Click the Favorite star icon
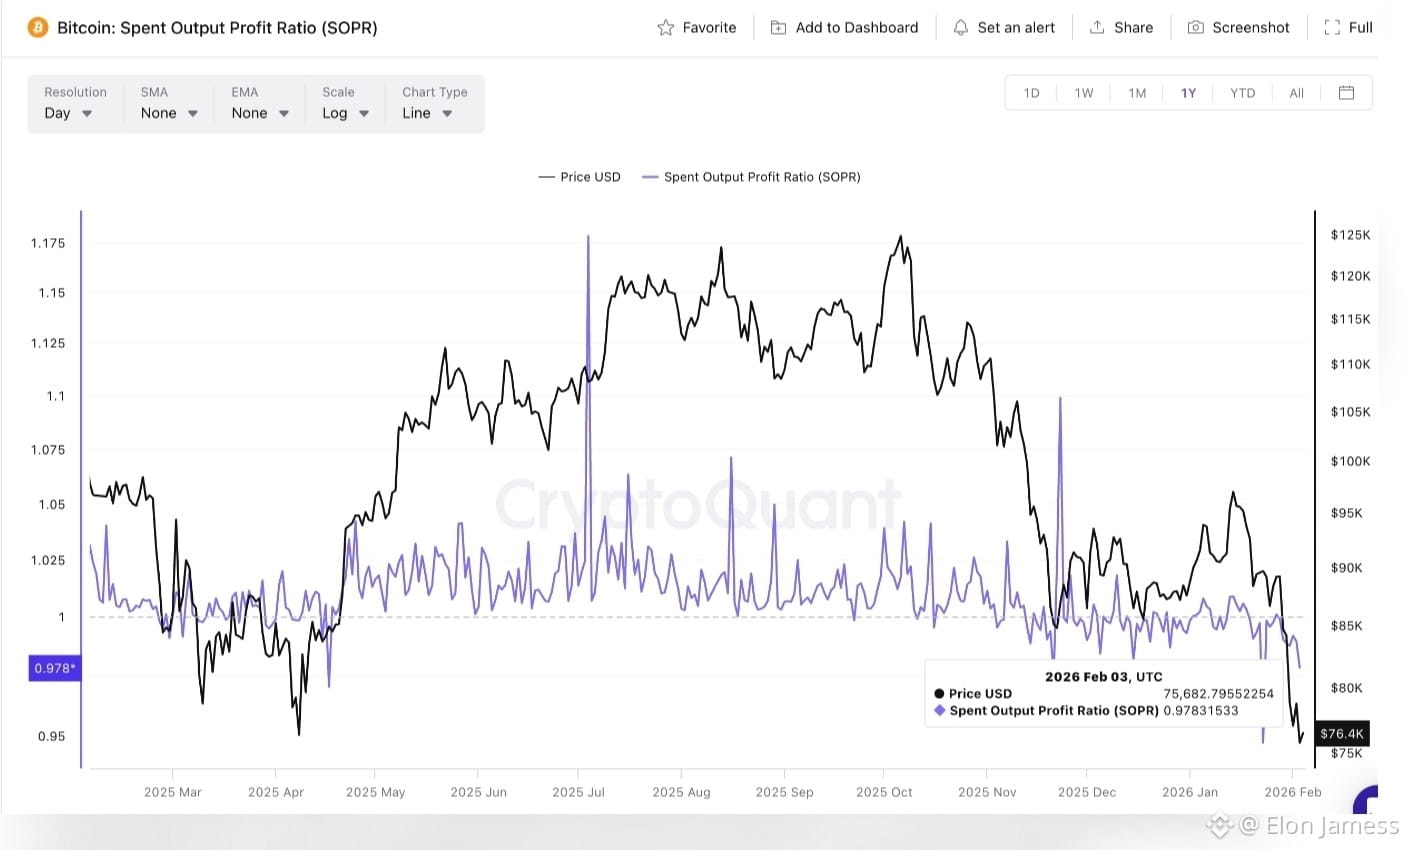Viewport: 1407px width, 850px height. [x=665, y=28]
